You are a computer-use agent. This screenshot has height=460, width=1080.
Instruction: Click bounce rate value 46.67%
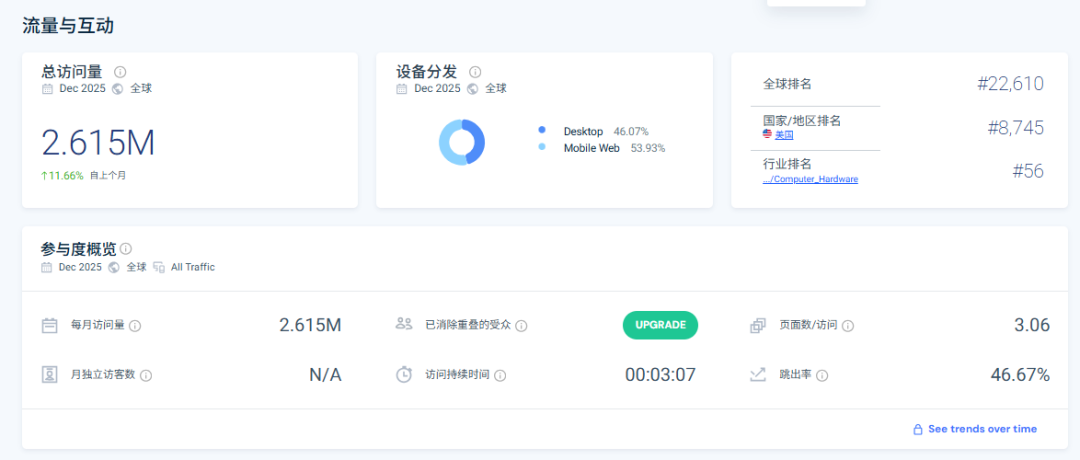1020,375
